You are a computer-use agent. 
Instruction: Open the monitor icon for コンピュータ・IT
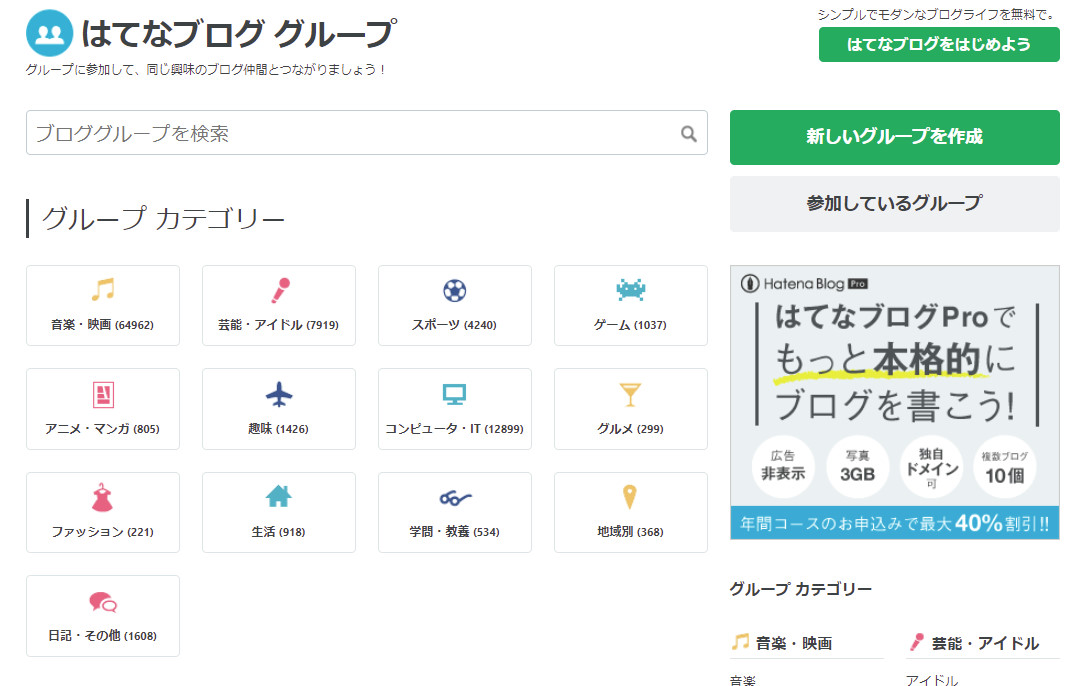pos(454,394)
